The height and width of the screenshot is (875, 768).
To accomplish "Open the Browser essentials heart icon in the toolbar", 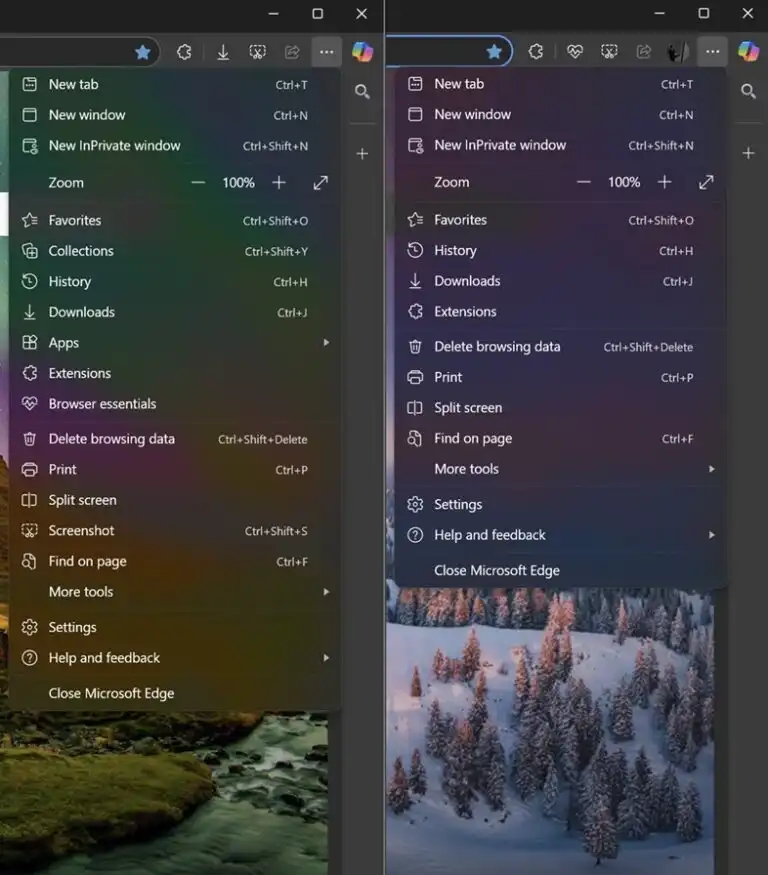I will 574,52.
